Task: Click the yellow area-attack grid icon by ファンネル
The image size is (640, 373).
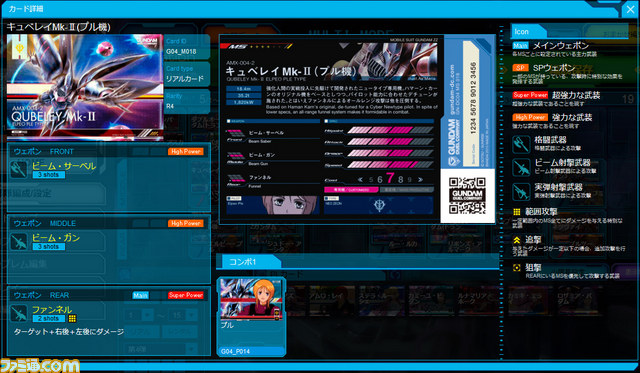Action: (72, 318)
